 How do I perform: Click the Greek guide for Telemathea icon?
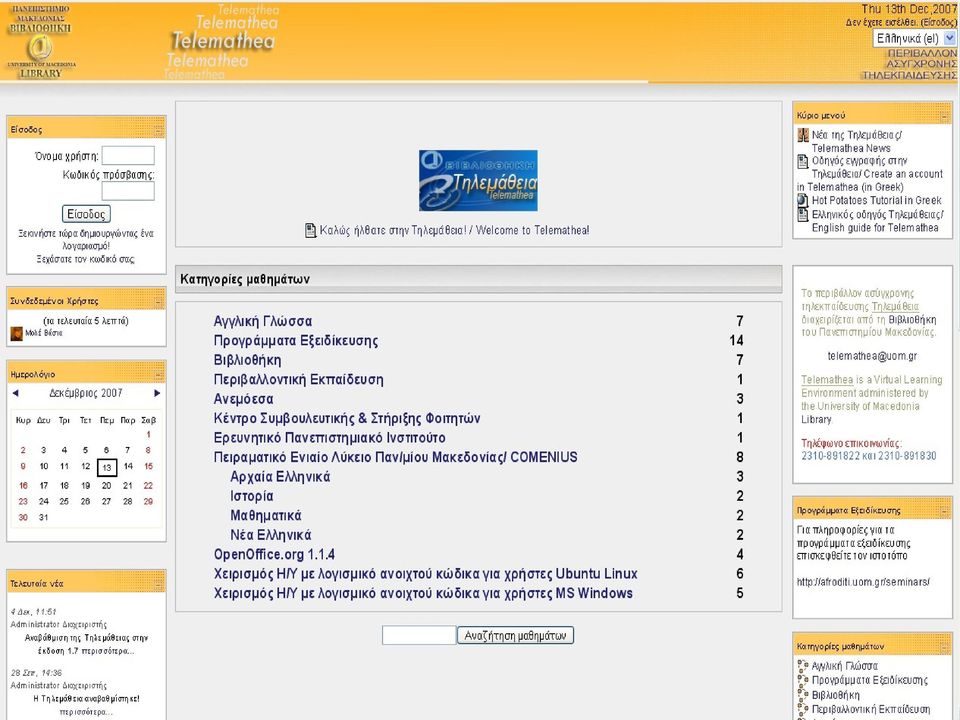[x=803, y=214]
